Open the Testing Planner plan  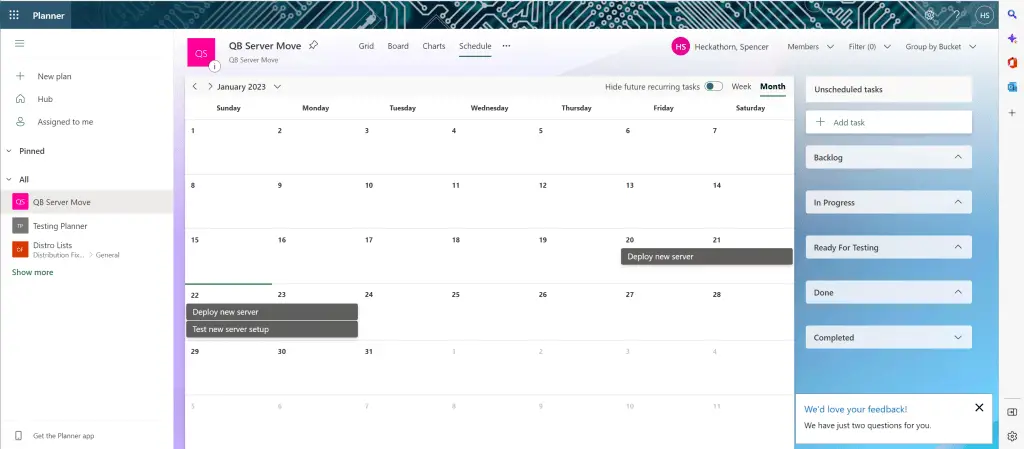[60, 226]
